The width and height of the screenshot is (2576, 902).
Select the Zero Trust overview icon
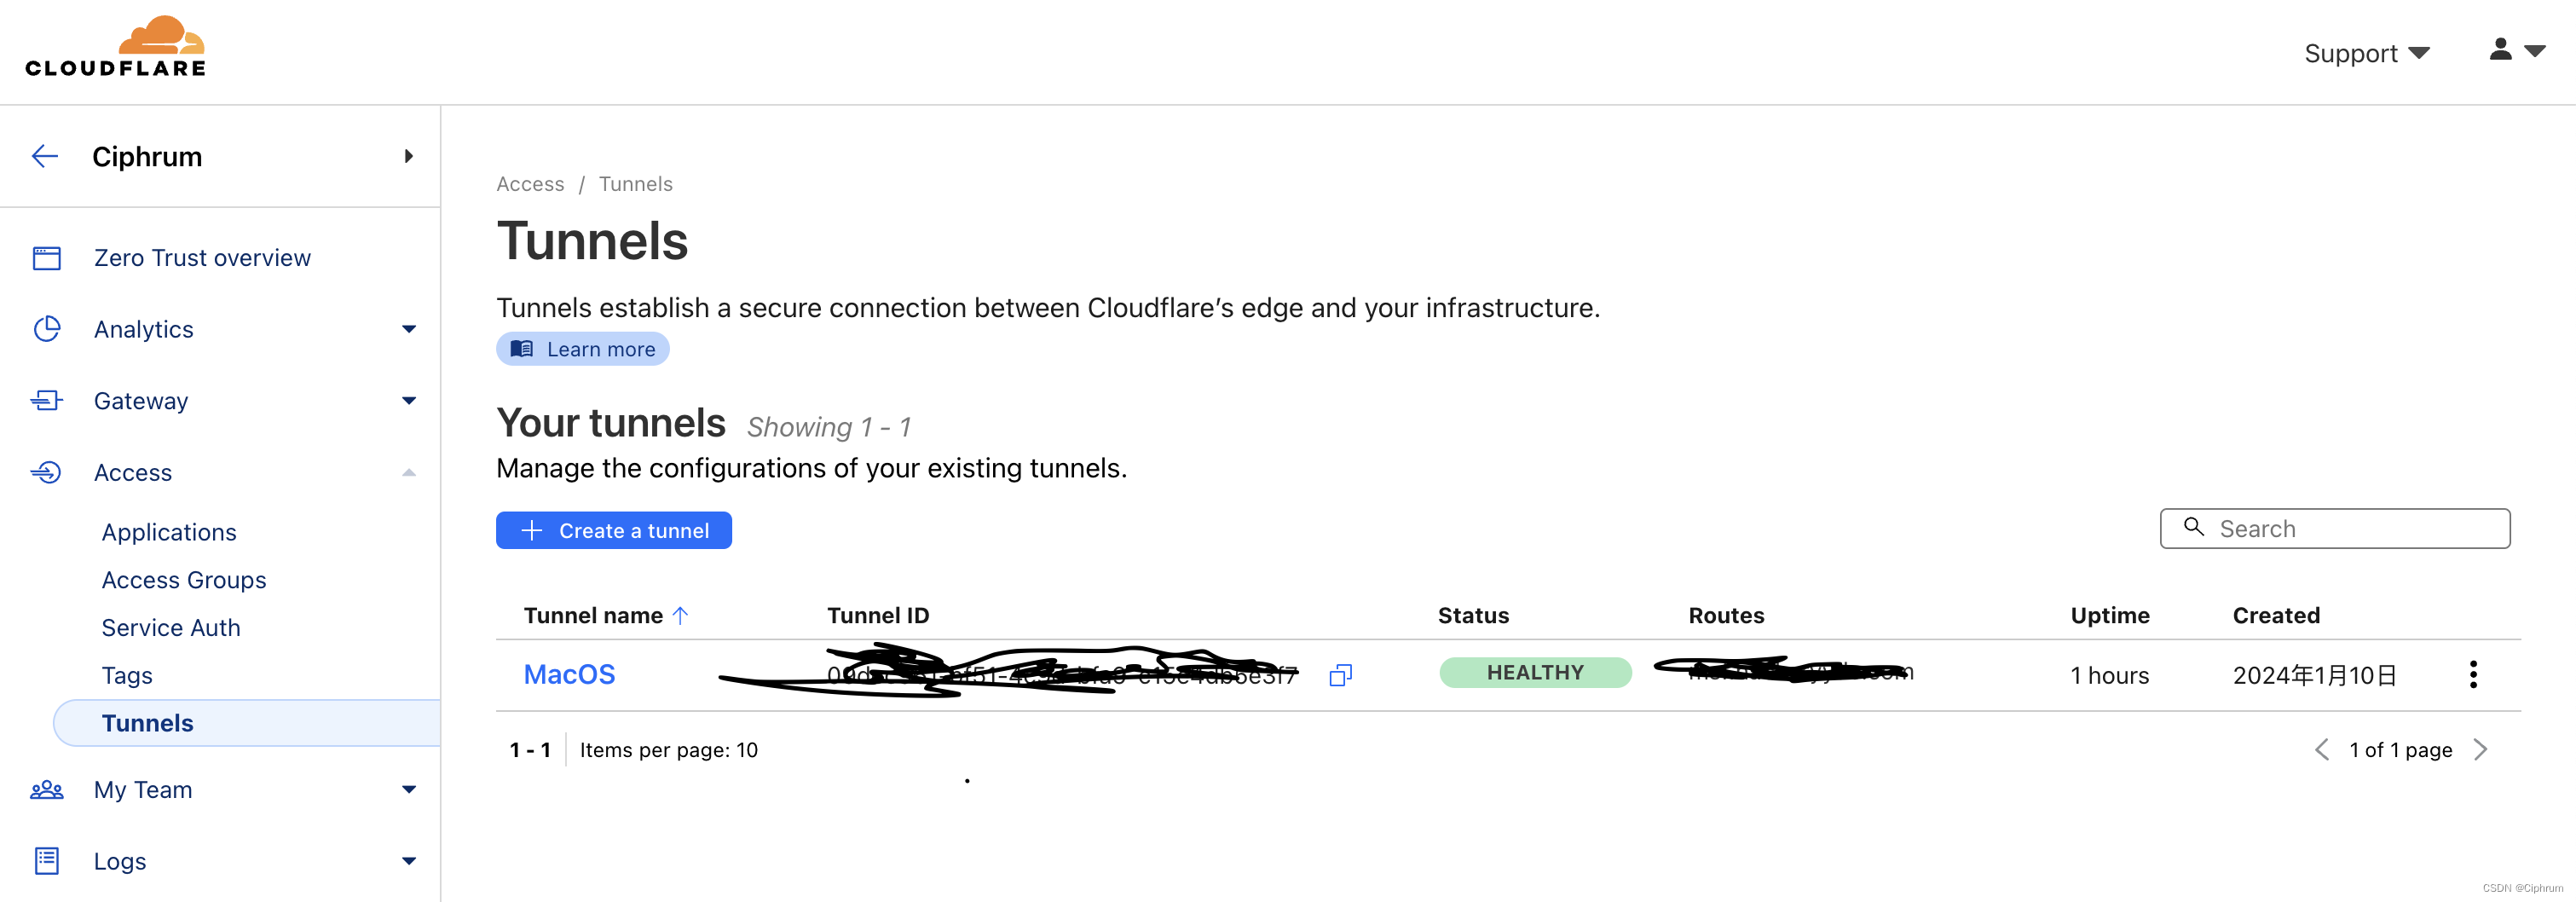[46, 257]
